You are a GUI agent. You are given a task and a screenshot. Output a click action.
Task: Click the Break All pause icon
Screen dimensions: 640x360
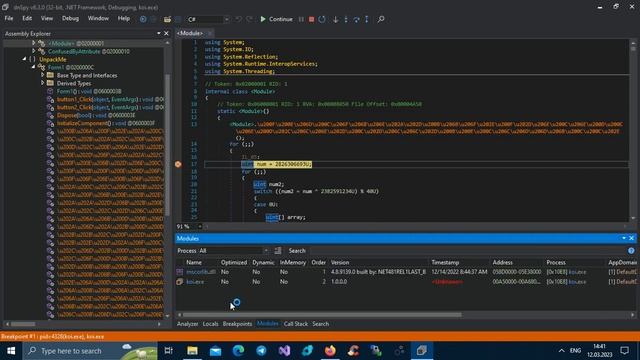pyautogui.click(x=301, y=19)
